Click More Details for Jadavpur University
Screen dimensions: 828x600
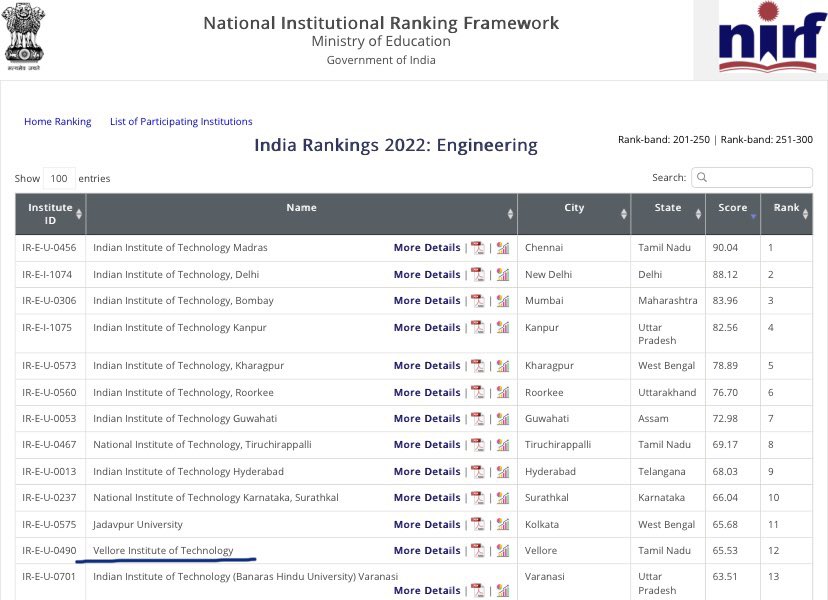tap(427, 524)
